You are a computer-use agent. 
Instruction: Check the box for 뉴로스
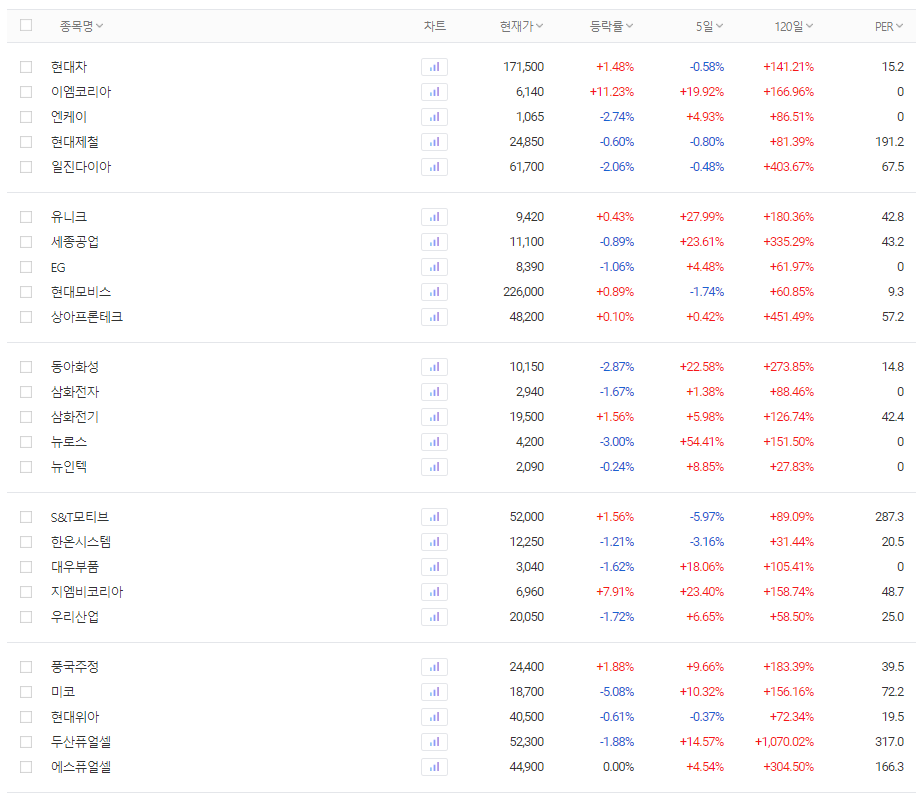coord(26,442)
